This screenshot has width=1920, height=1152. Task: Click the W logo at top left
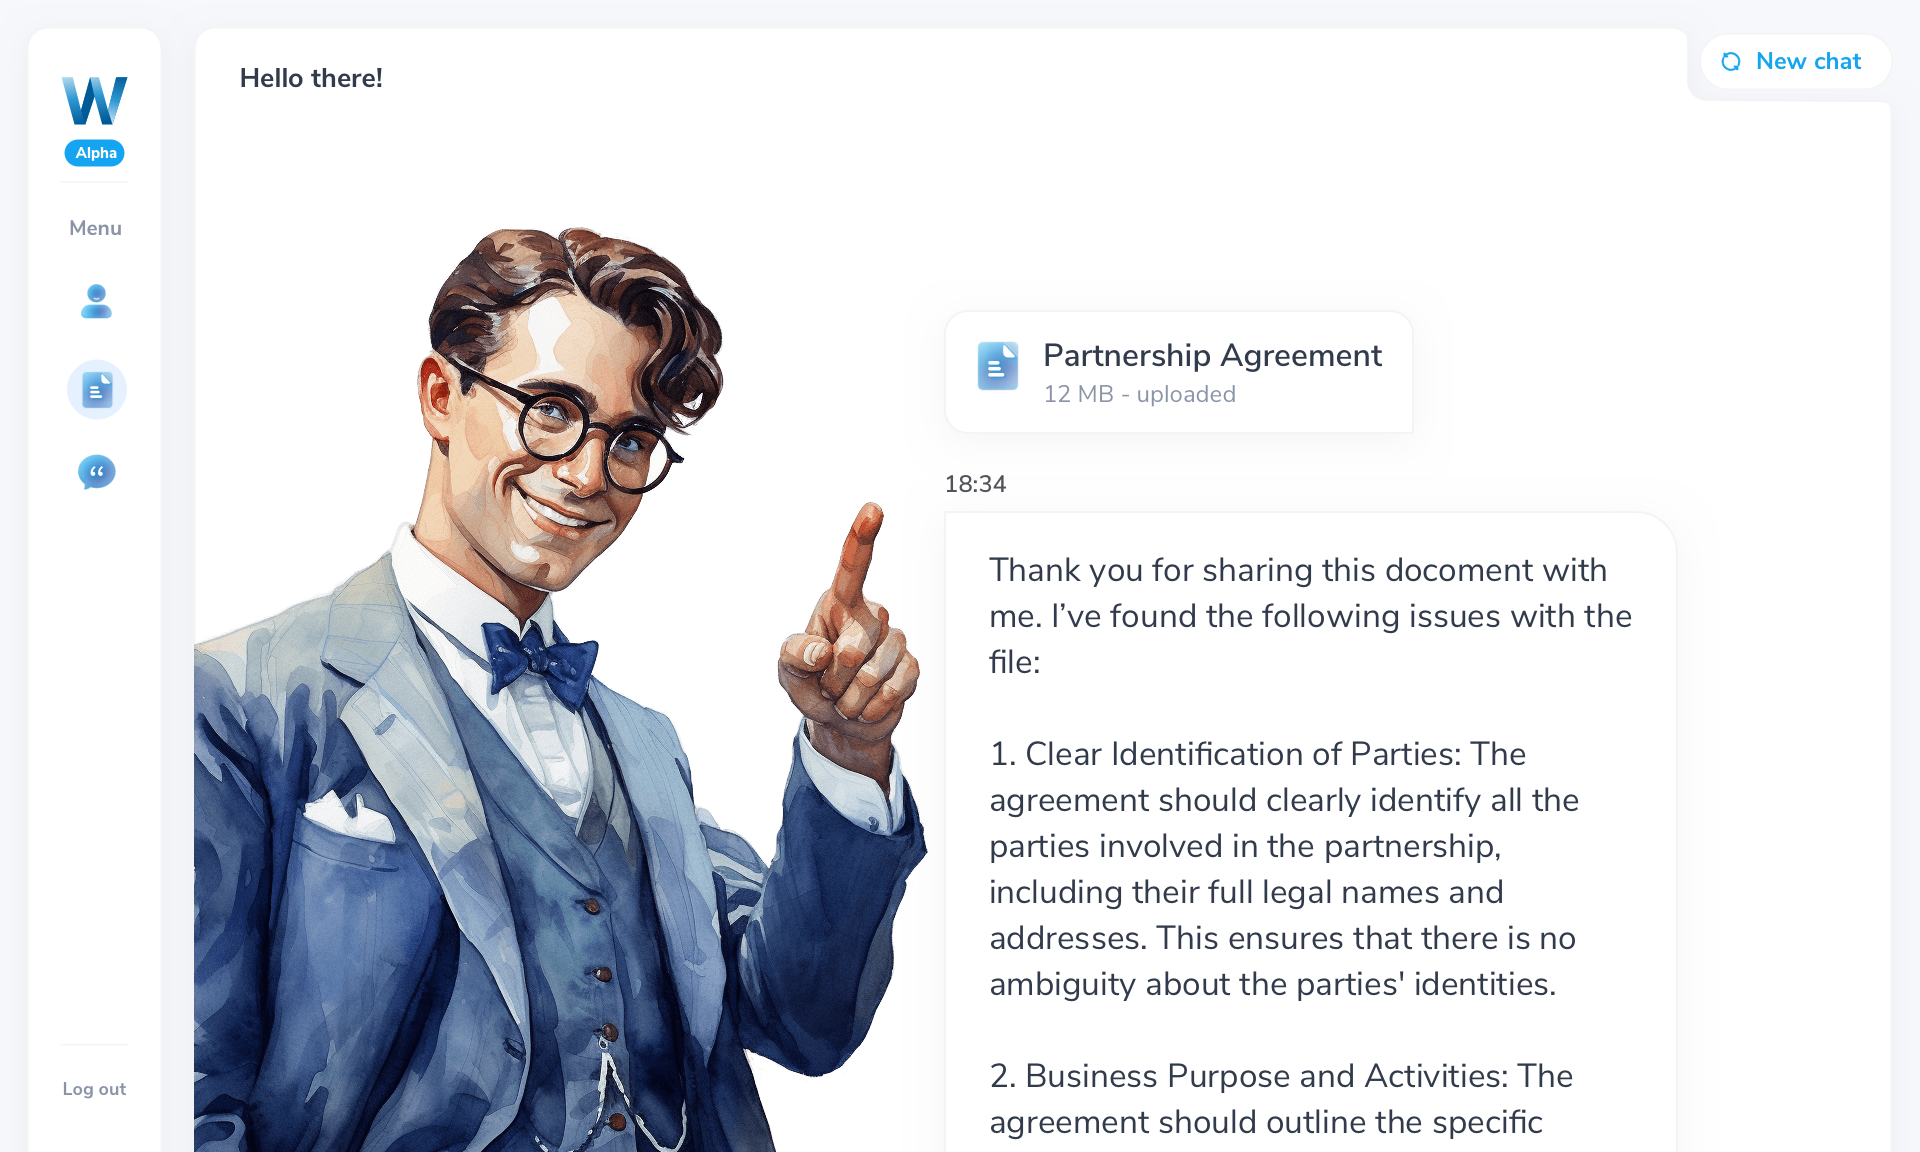point(95,100)
